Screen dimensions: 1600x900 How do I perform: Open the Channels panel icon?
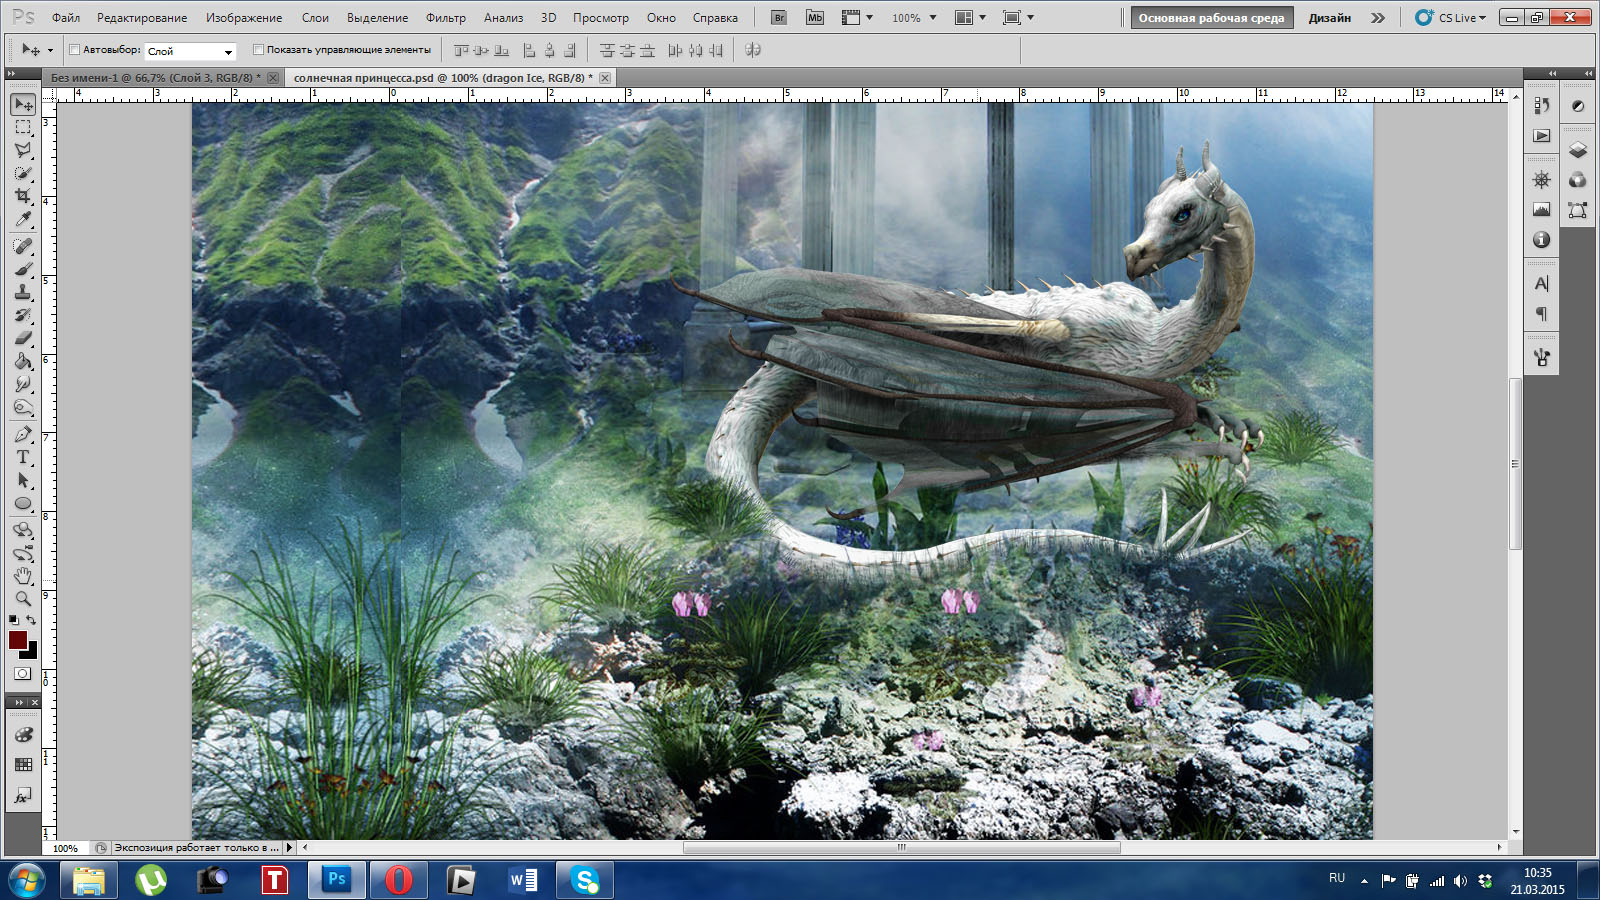[x=1578, y=180]
